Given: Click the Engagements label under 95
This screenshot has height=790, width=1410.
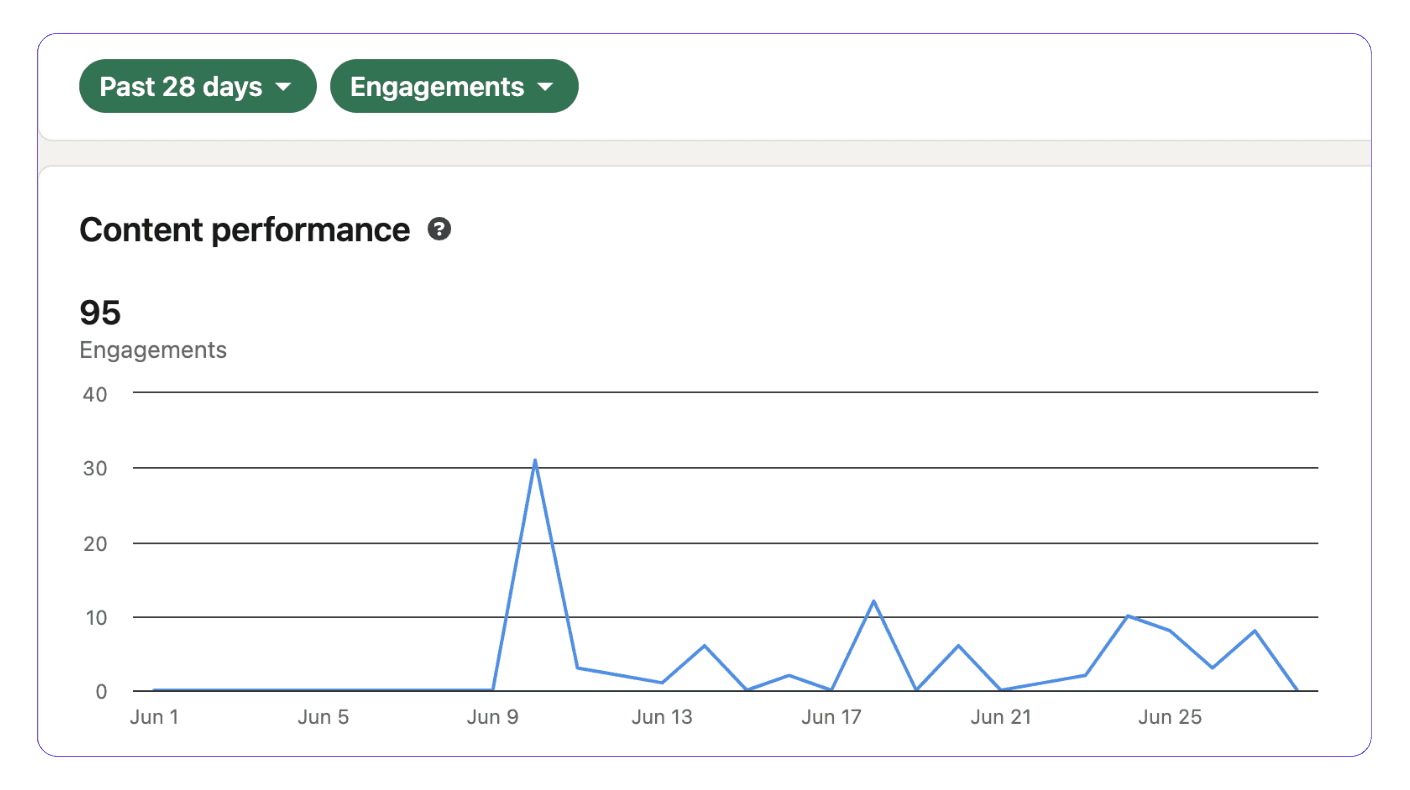Looking at the screenshot, I should 153,350.
